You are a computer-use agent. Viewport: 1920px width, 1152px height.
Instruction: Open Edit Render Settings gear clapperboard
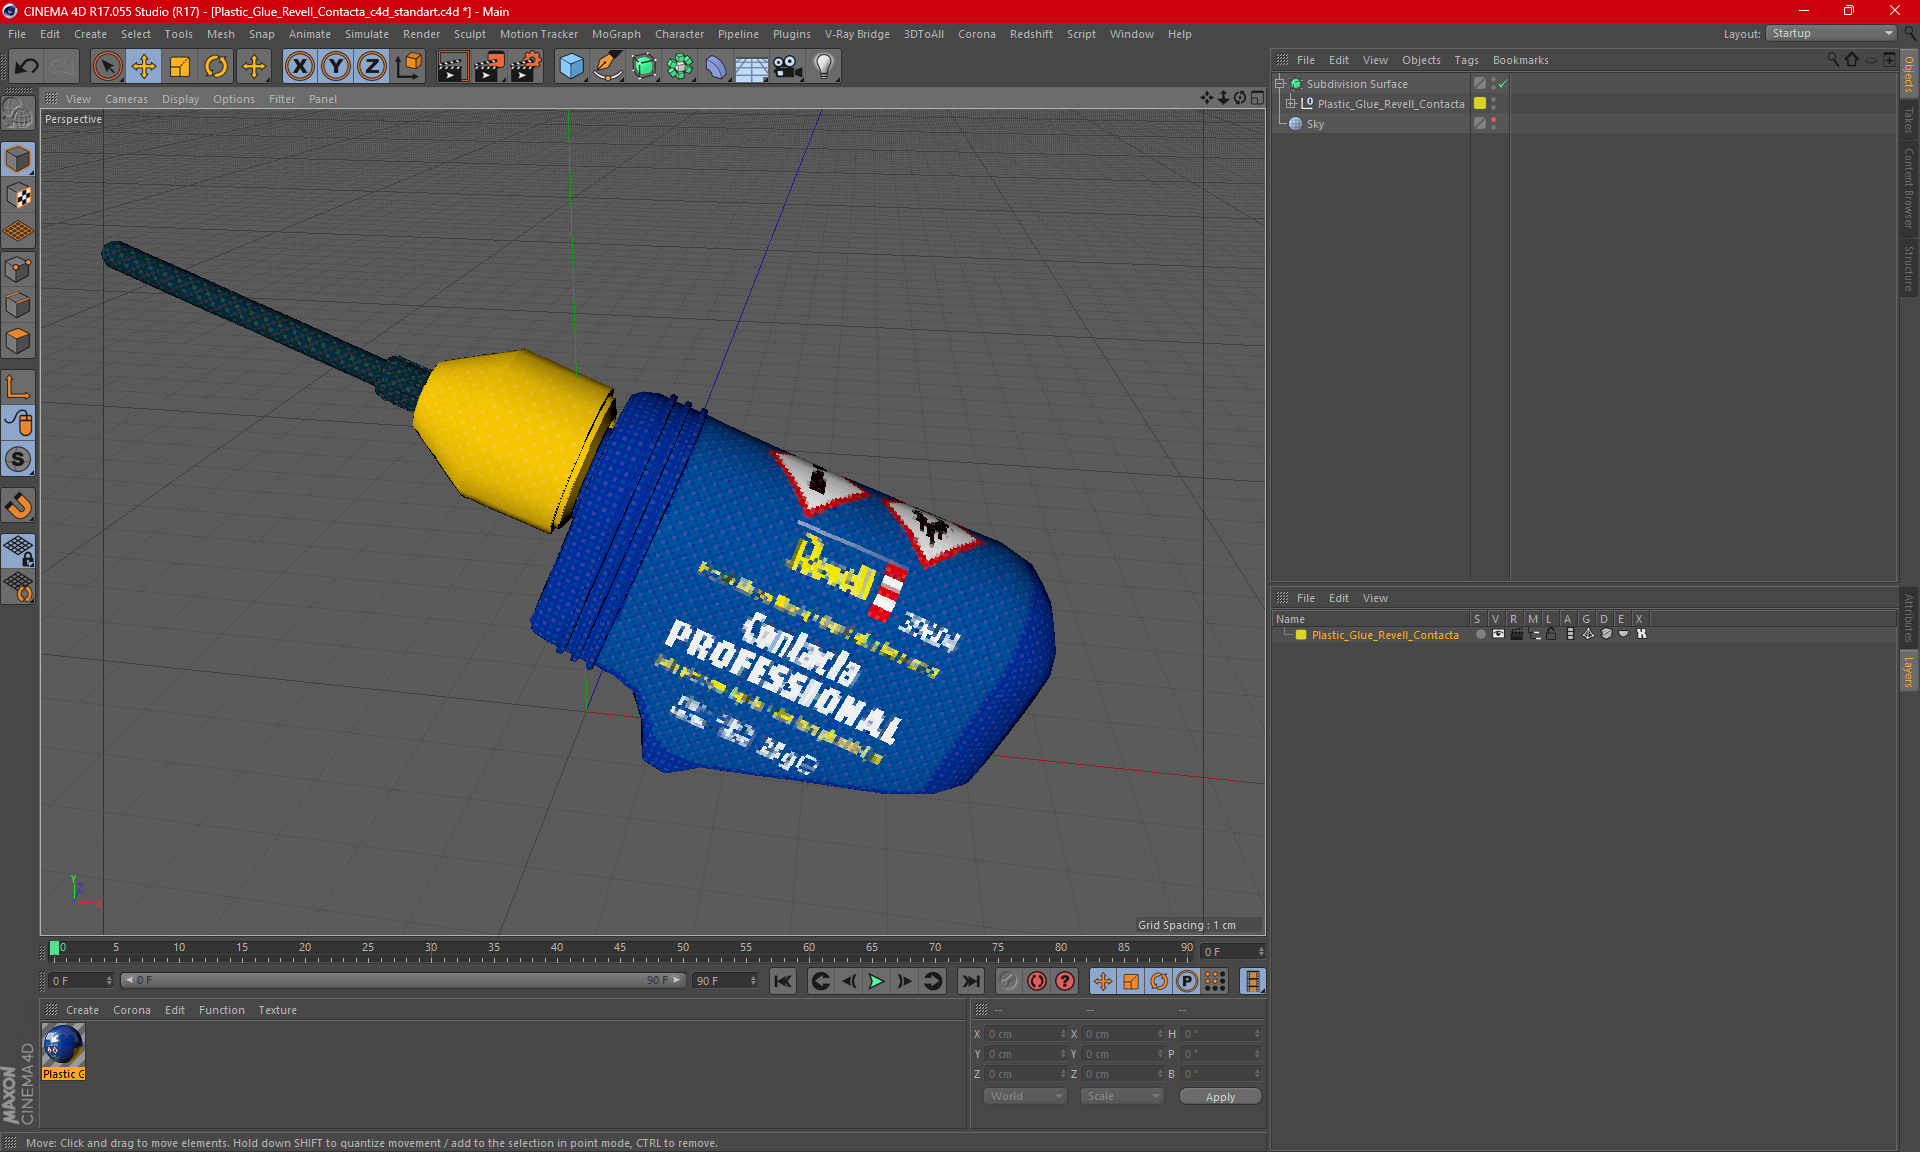coord(525,67)
